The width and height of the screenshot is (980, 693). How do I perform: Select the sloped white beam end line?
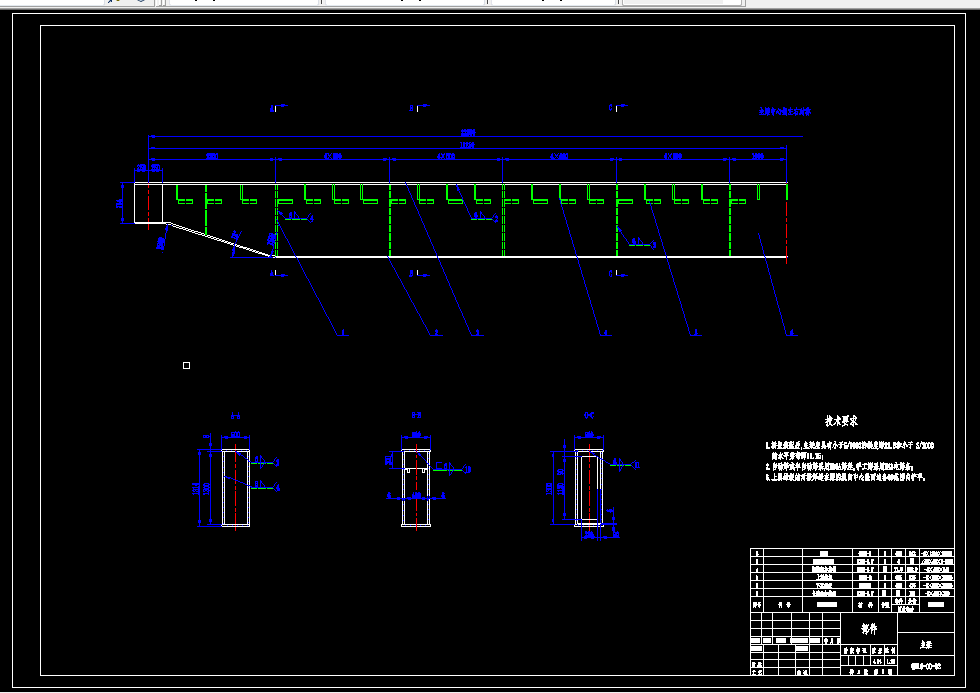pyautogui.click(x=220, y=239)
